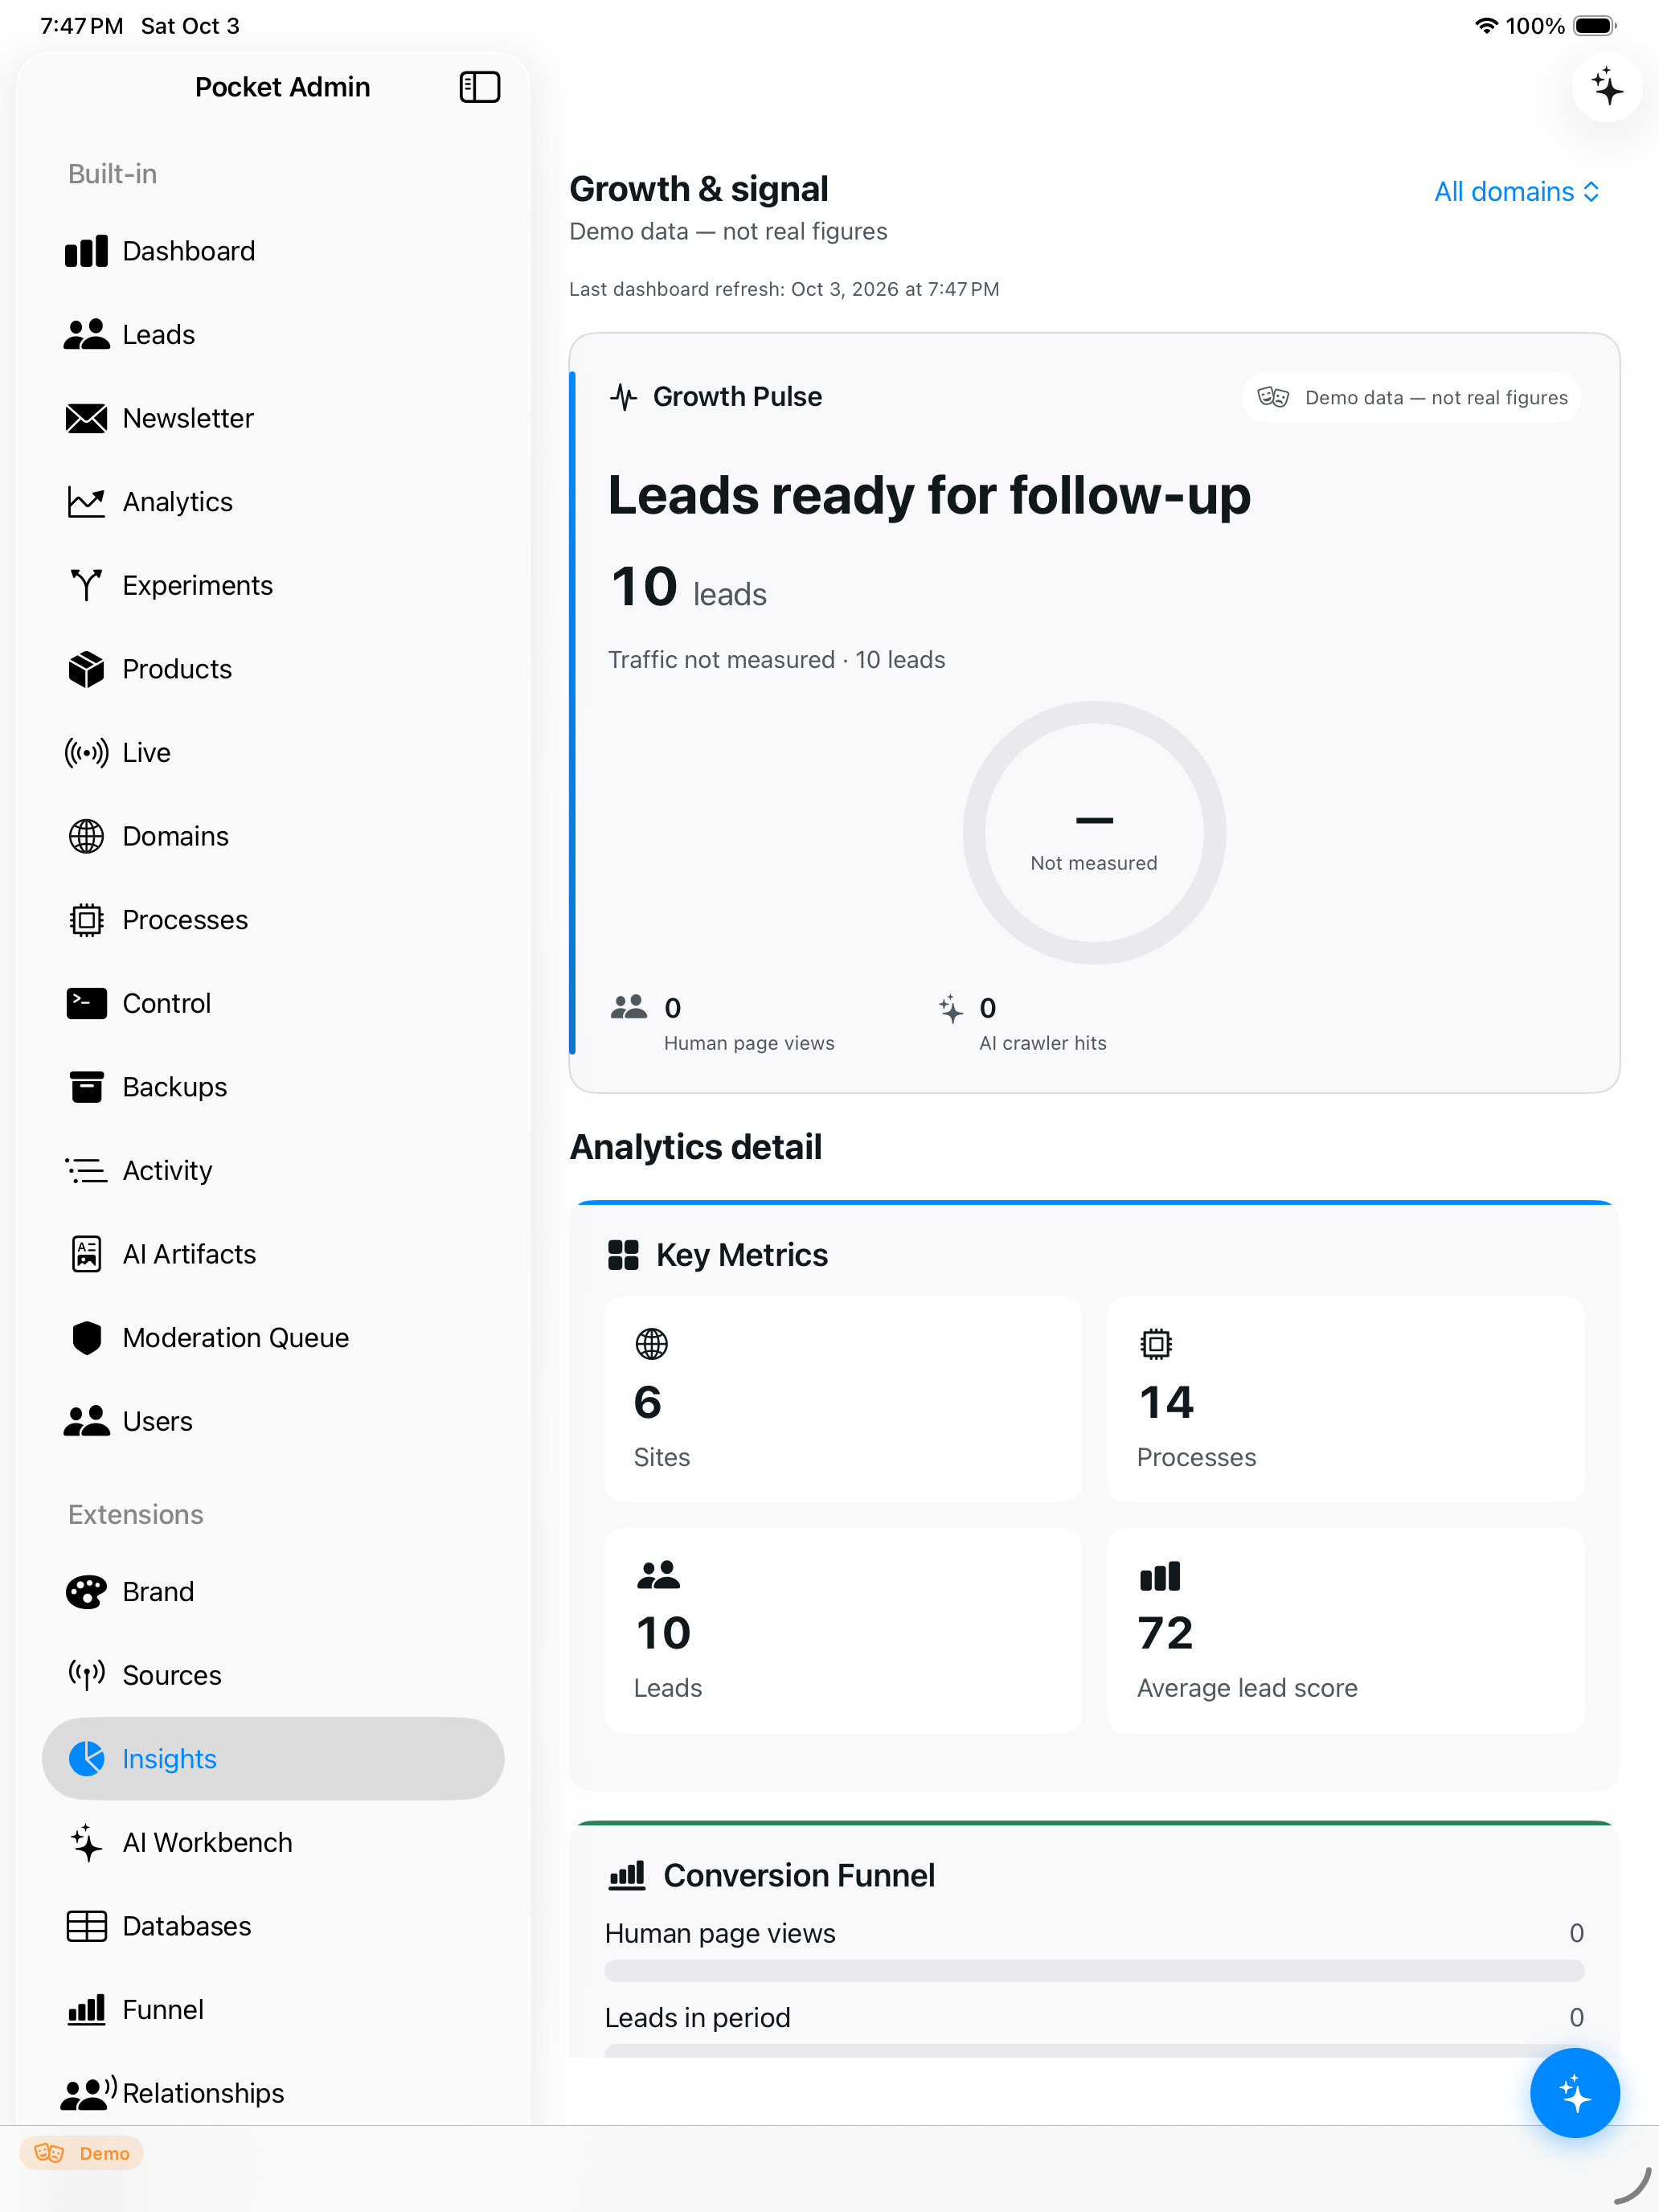Viewport: 1659px width, 2212px height.
Task: Select Analytics in the sidebar
Action: pos(272,502)
